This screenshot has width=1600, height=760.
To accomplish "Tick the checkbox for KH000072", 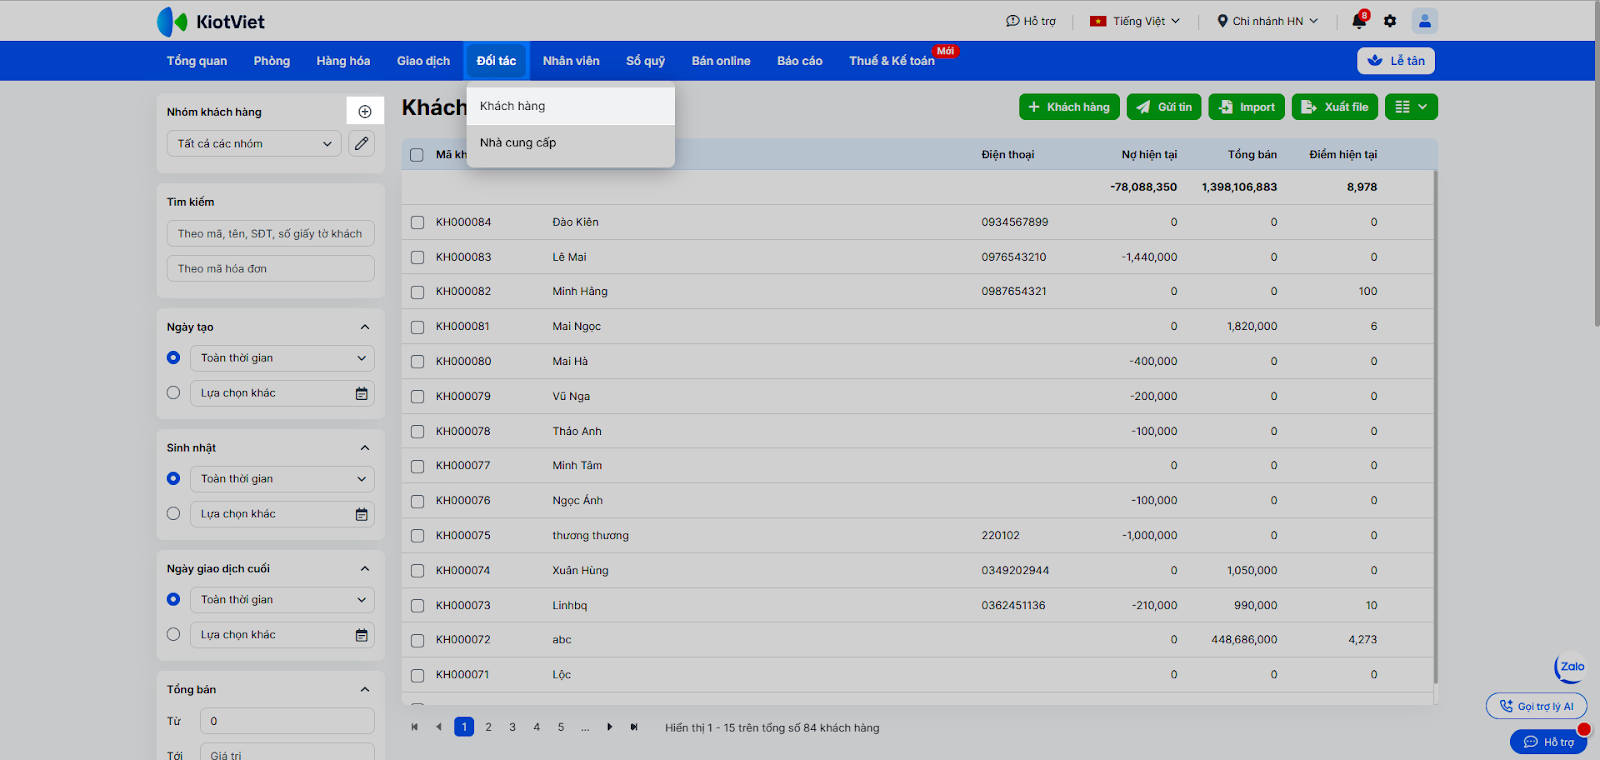I will click(x=417, y=640).
